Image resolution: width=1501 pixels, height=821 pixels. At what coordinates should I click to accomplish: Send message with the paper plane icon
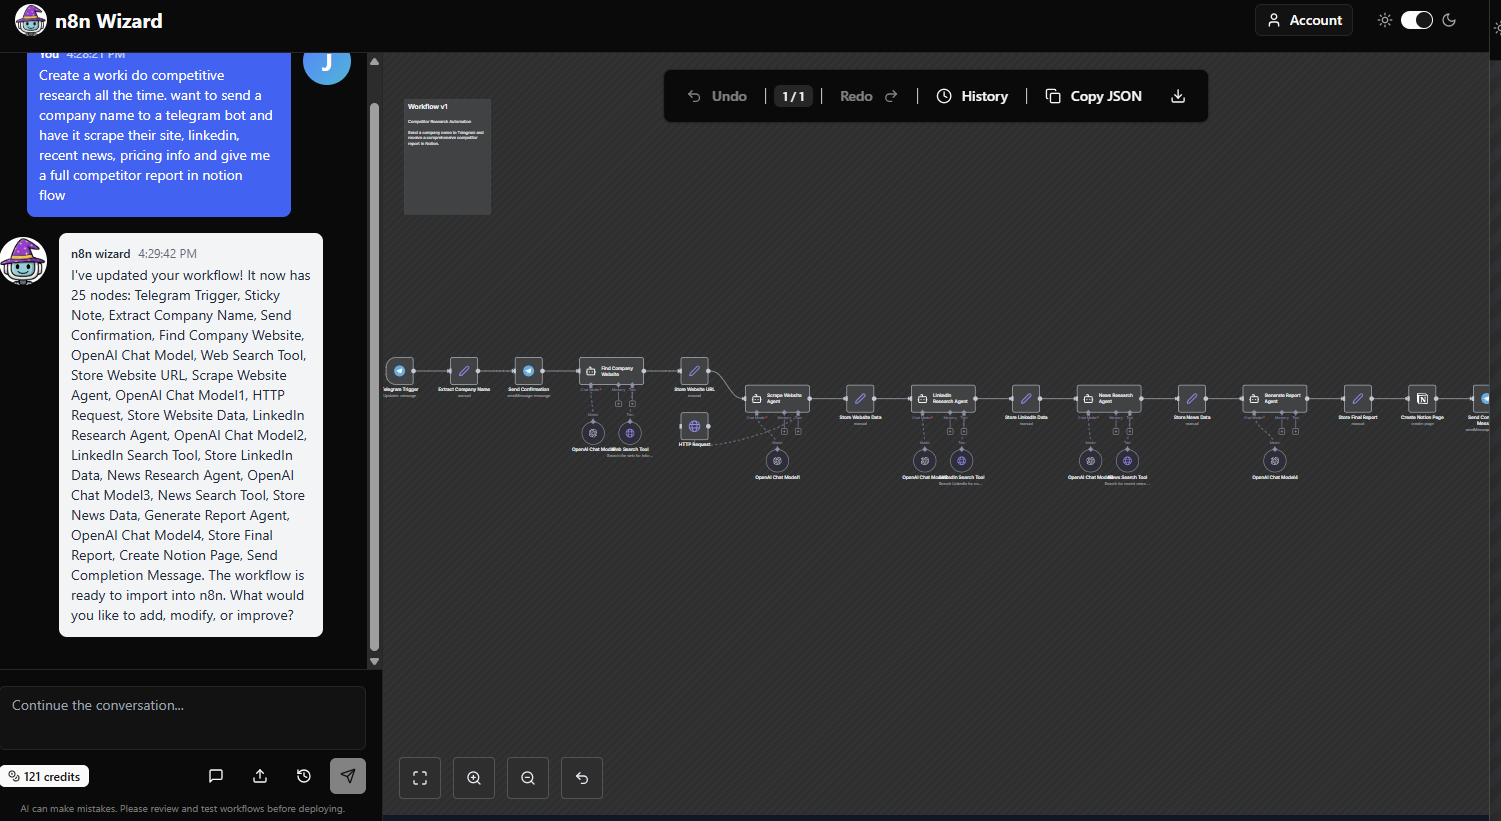347,775
